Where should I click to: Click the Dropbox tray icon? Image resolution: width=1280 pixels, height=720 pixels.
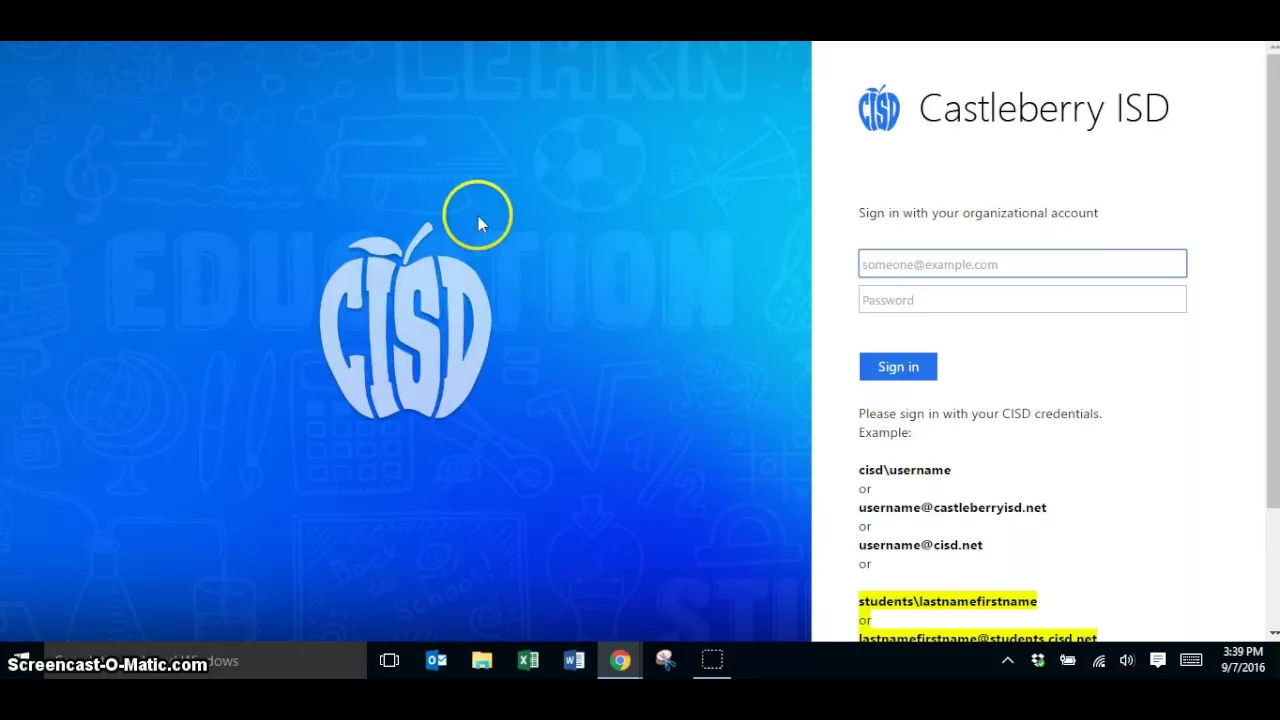coord(1038,661)
